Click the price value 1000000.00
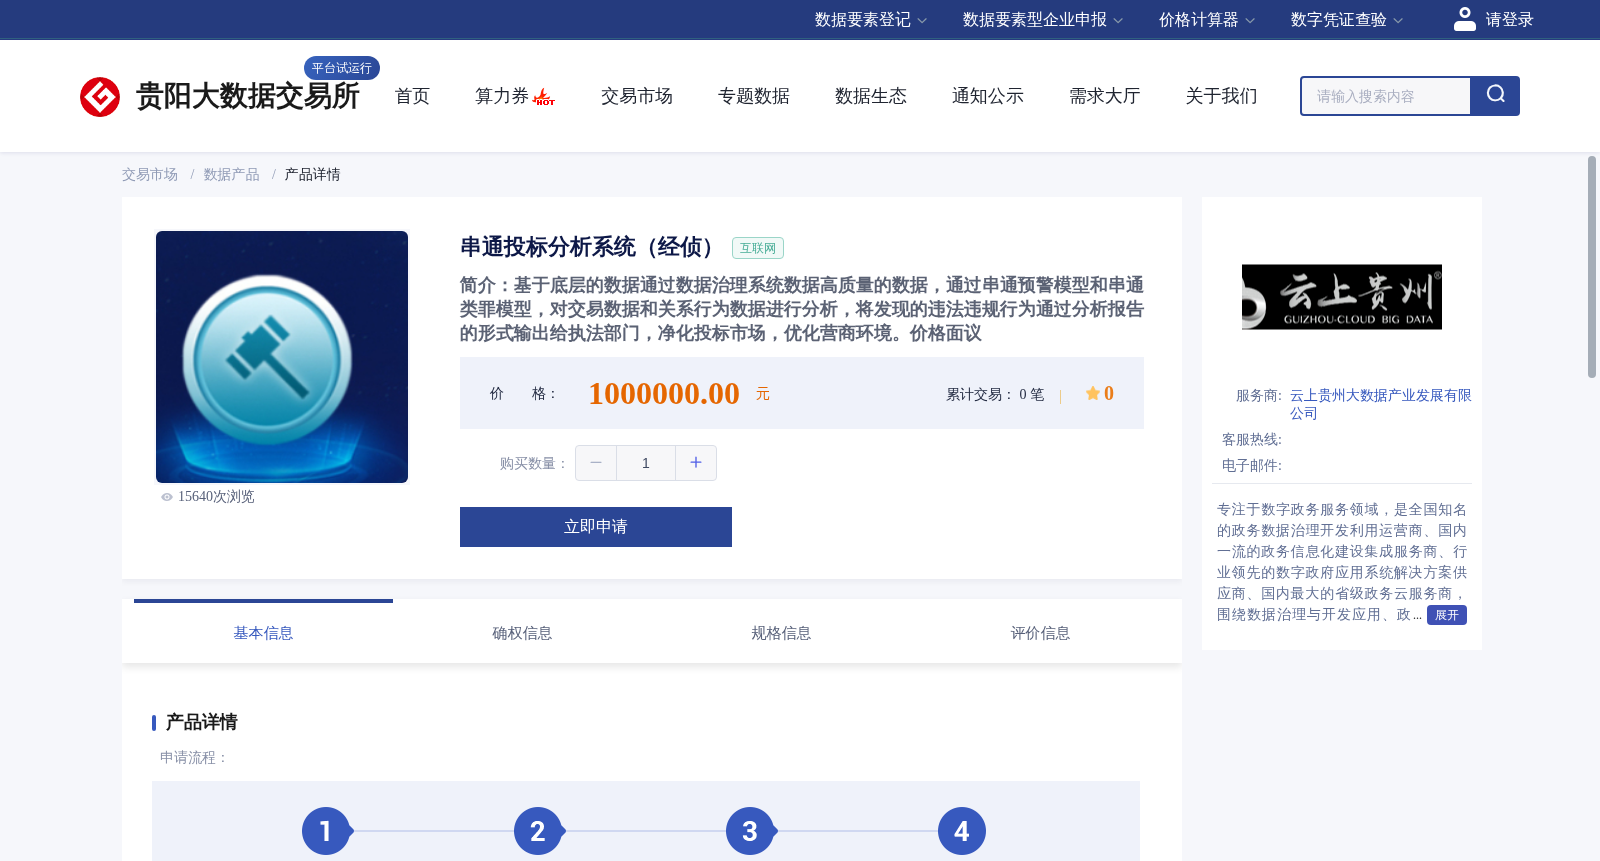The width and height of the screenshot is (1600, 861). [x=664, y=394]
